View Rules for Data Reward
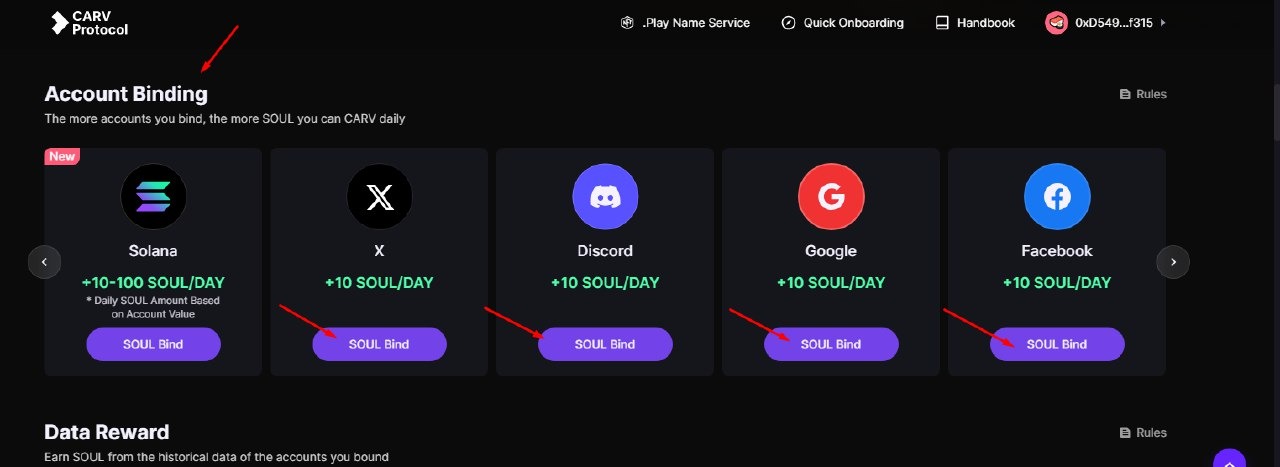This screenshot has height=467, width=1280. (1143, 433)
